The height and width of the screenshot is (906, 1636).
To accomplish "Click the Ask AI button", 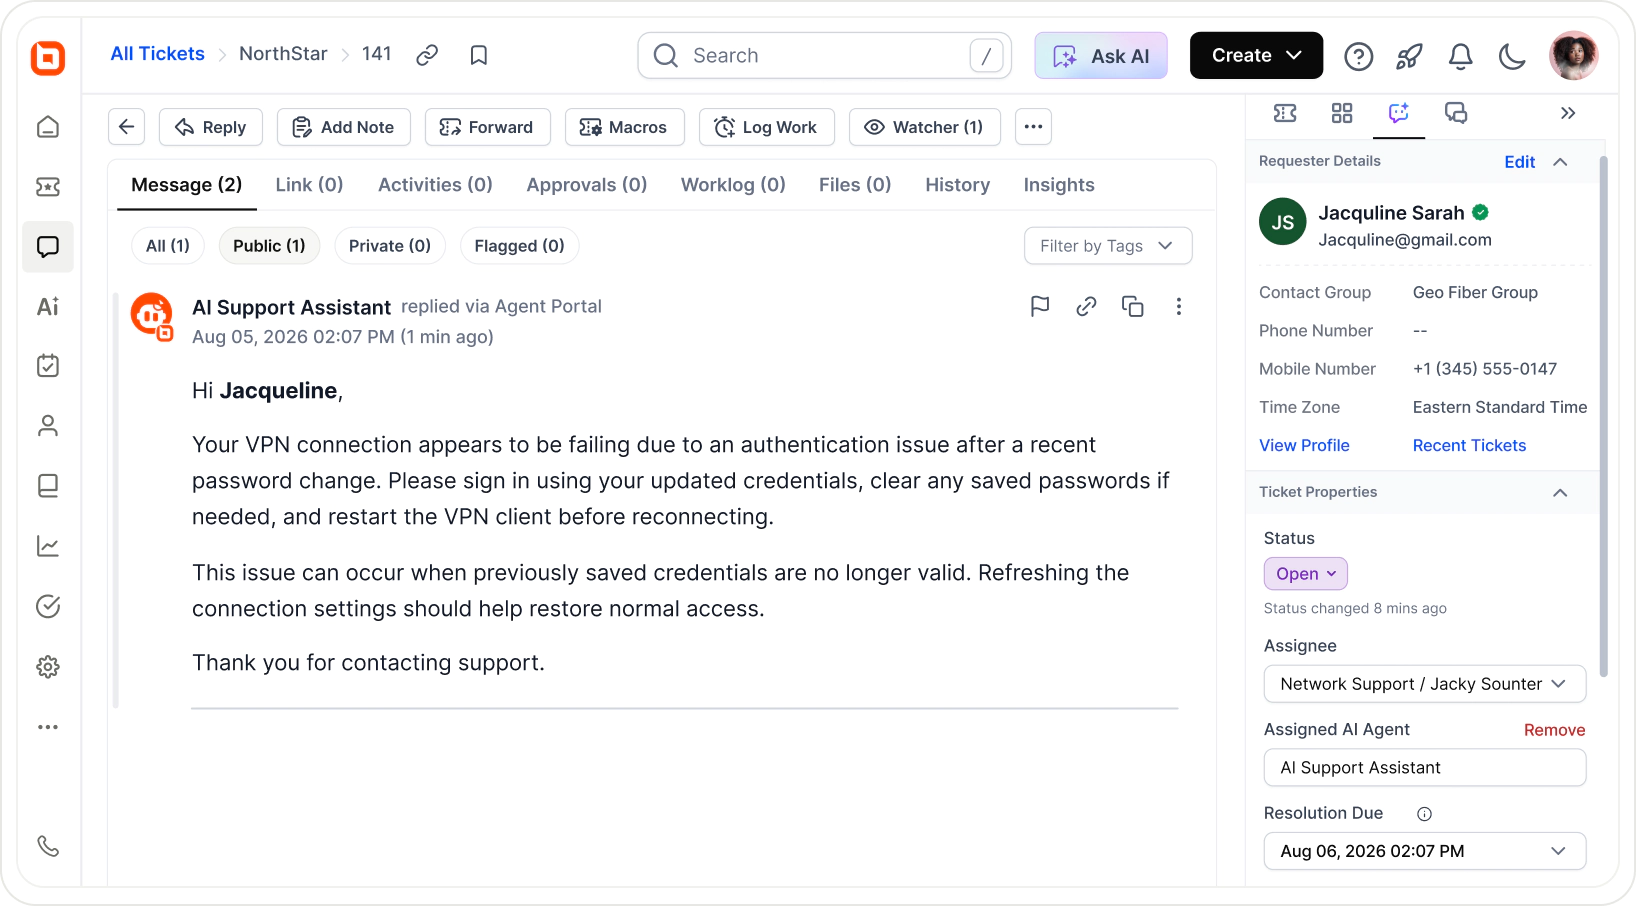I will 1101,55.
